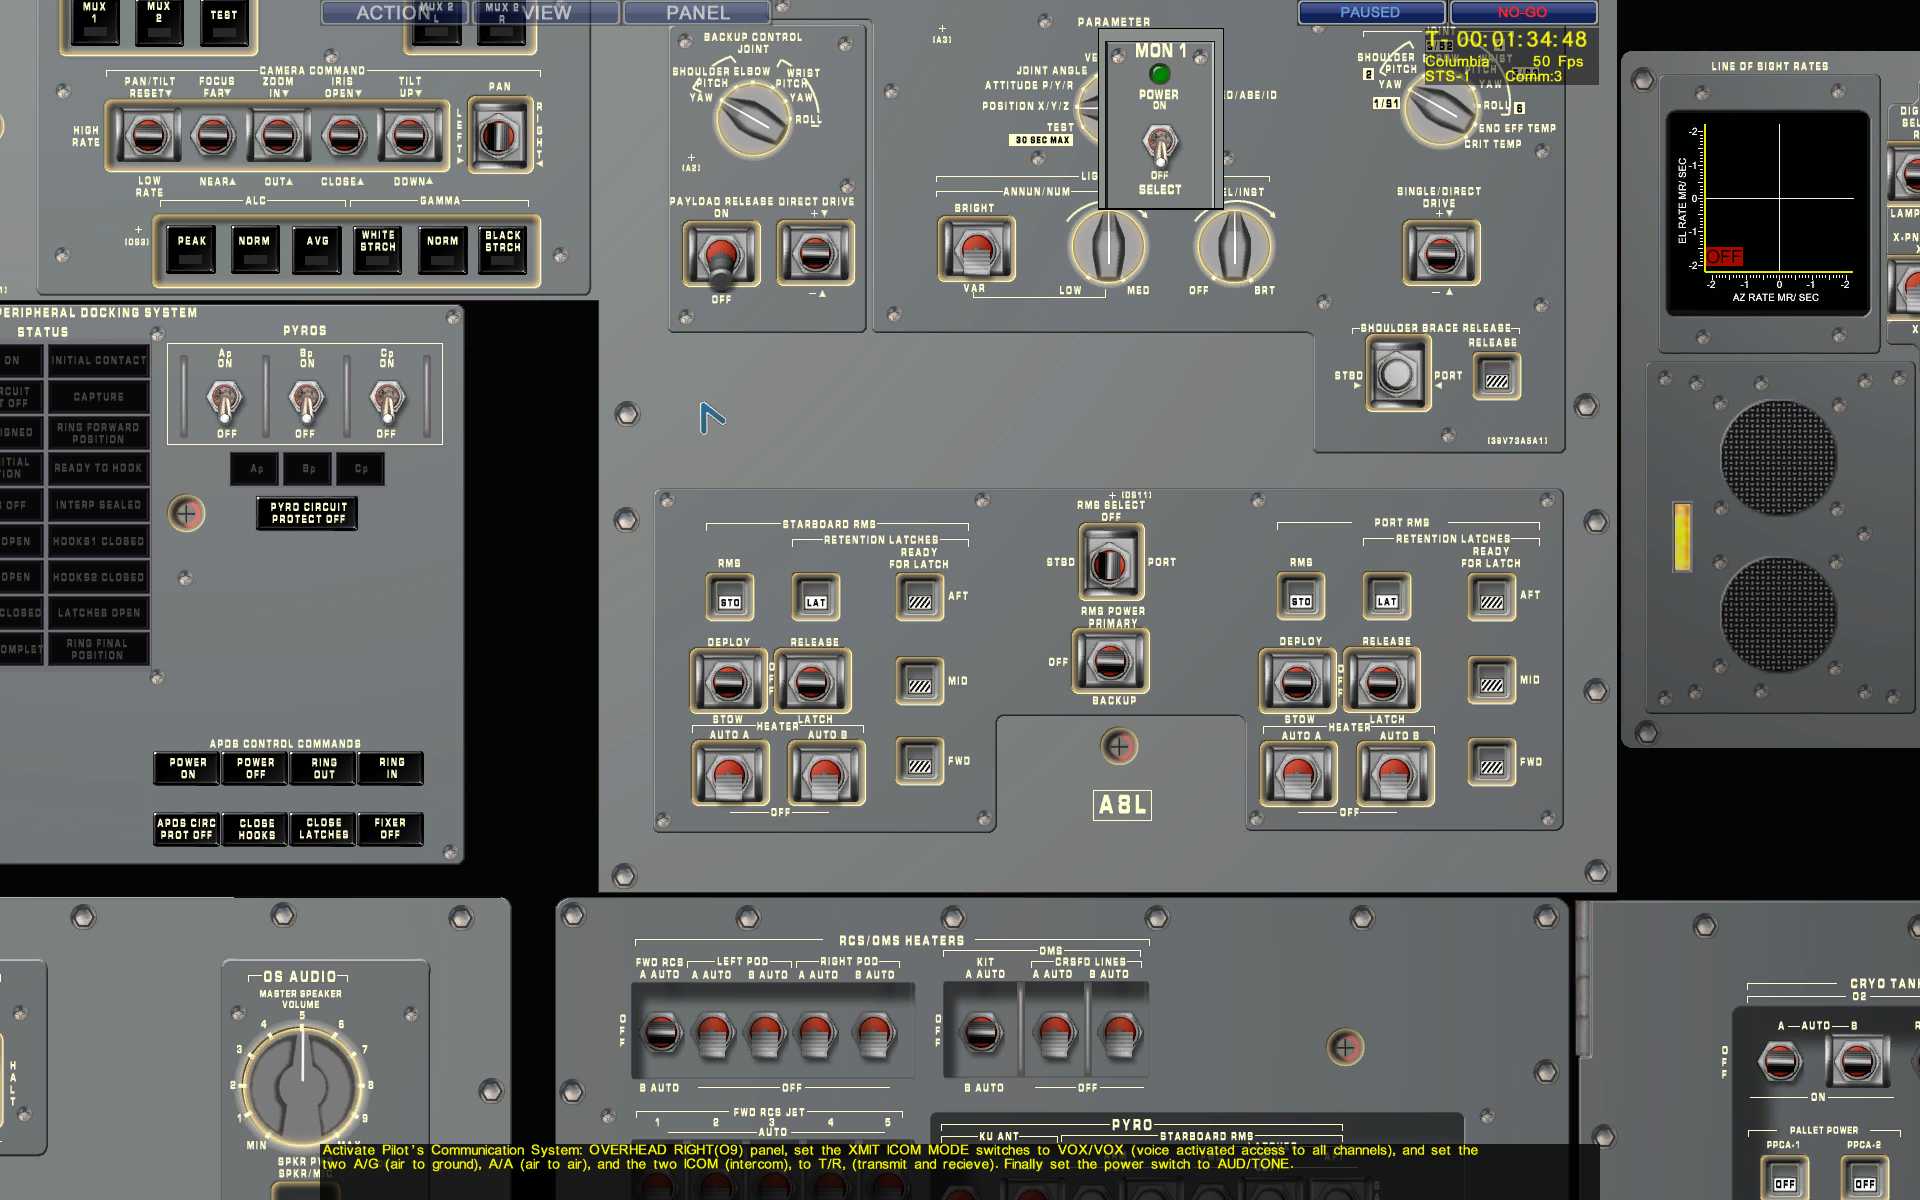1920x1200 pixels.
Task: Turn the ANNUN/NUM lighting dial
Action: pyautogui.click(x=1108, y=244)
